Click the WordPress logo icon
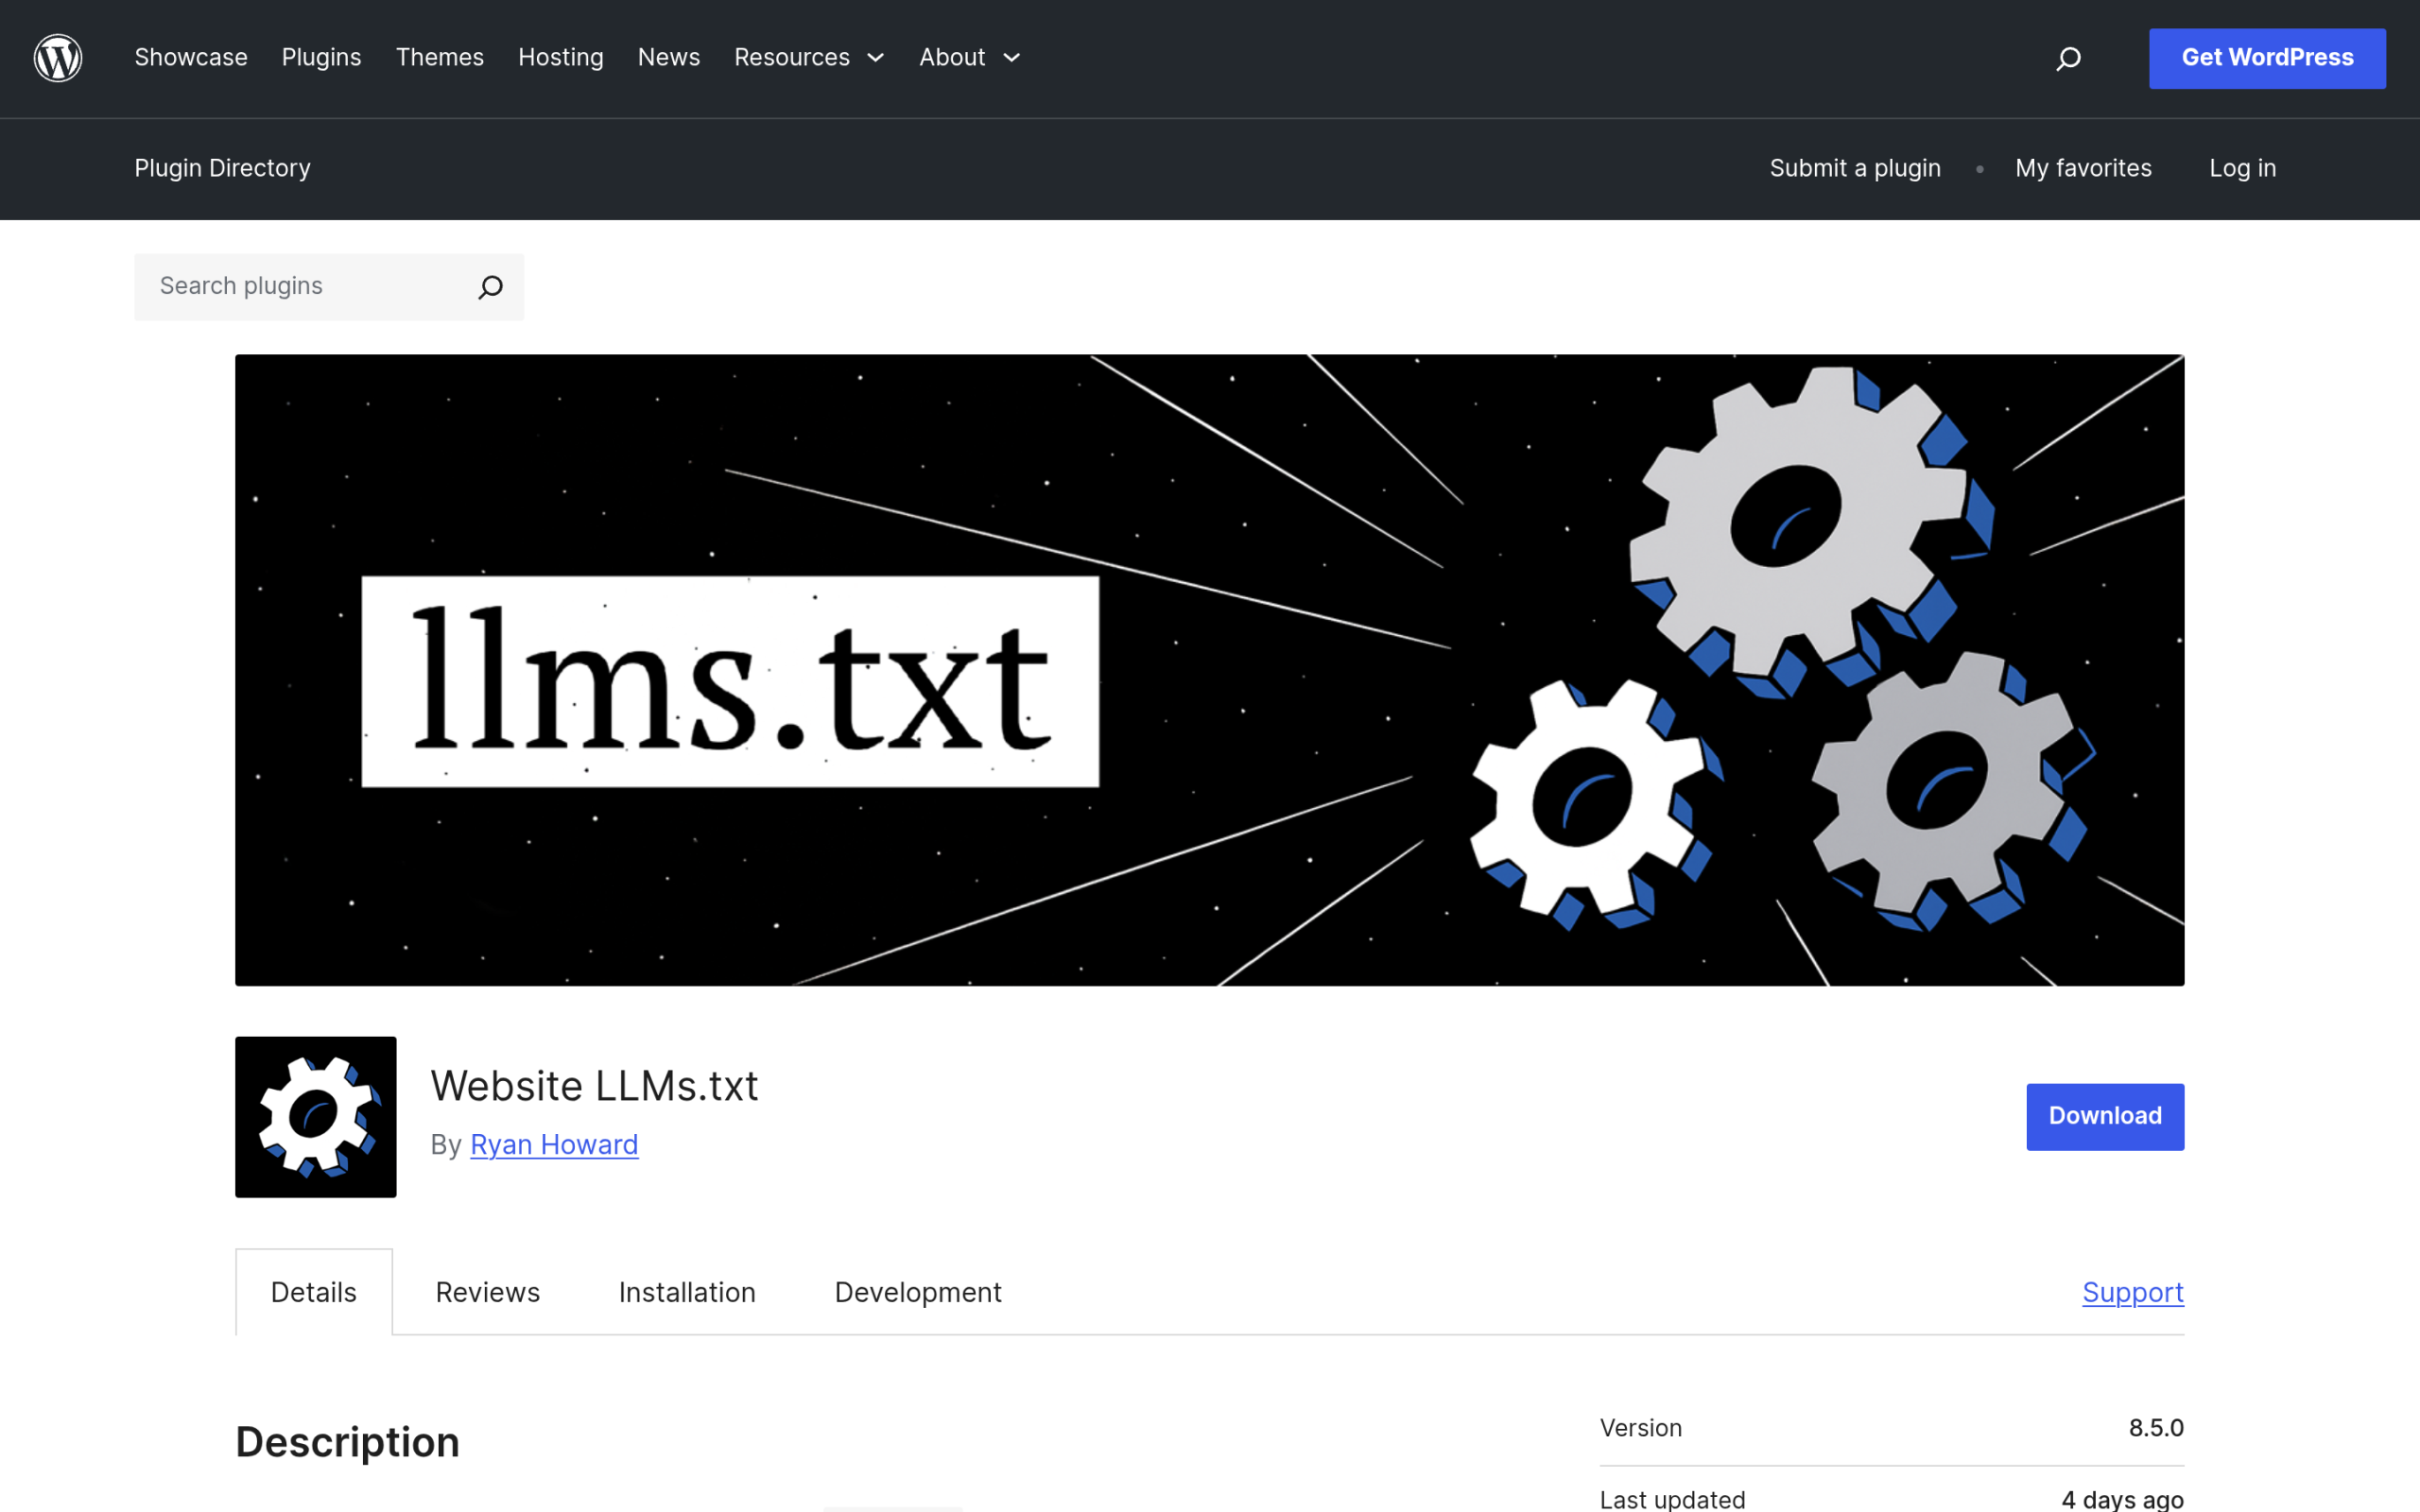This screenshot has width=2420, height=1512. tap(58, 58)
